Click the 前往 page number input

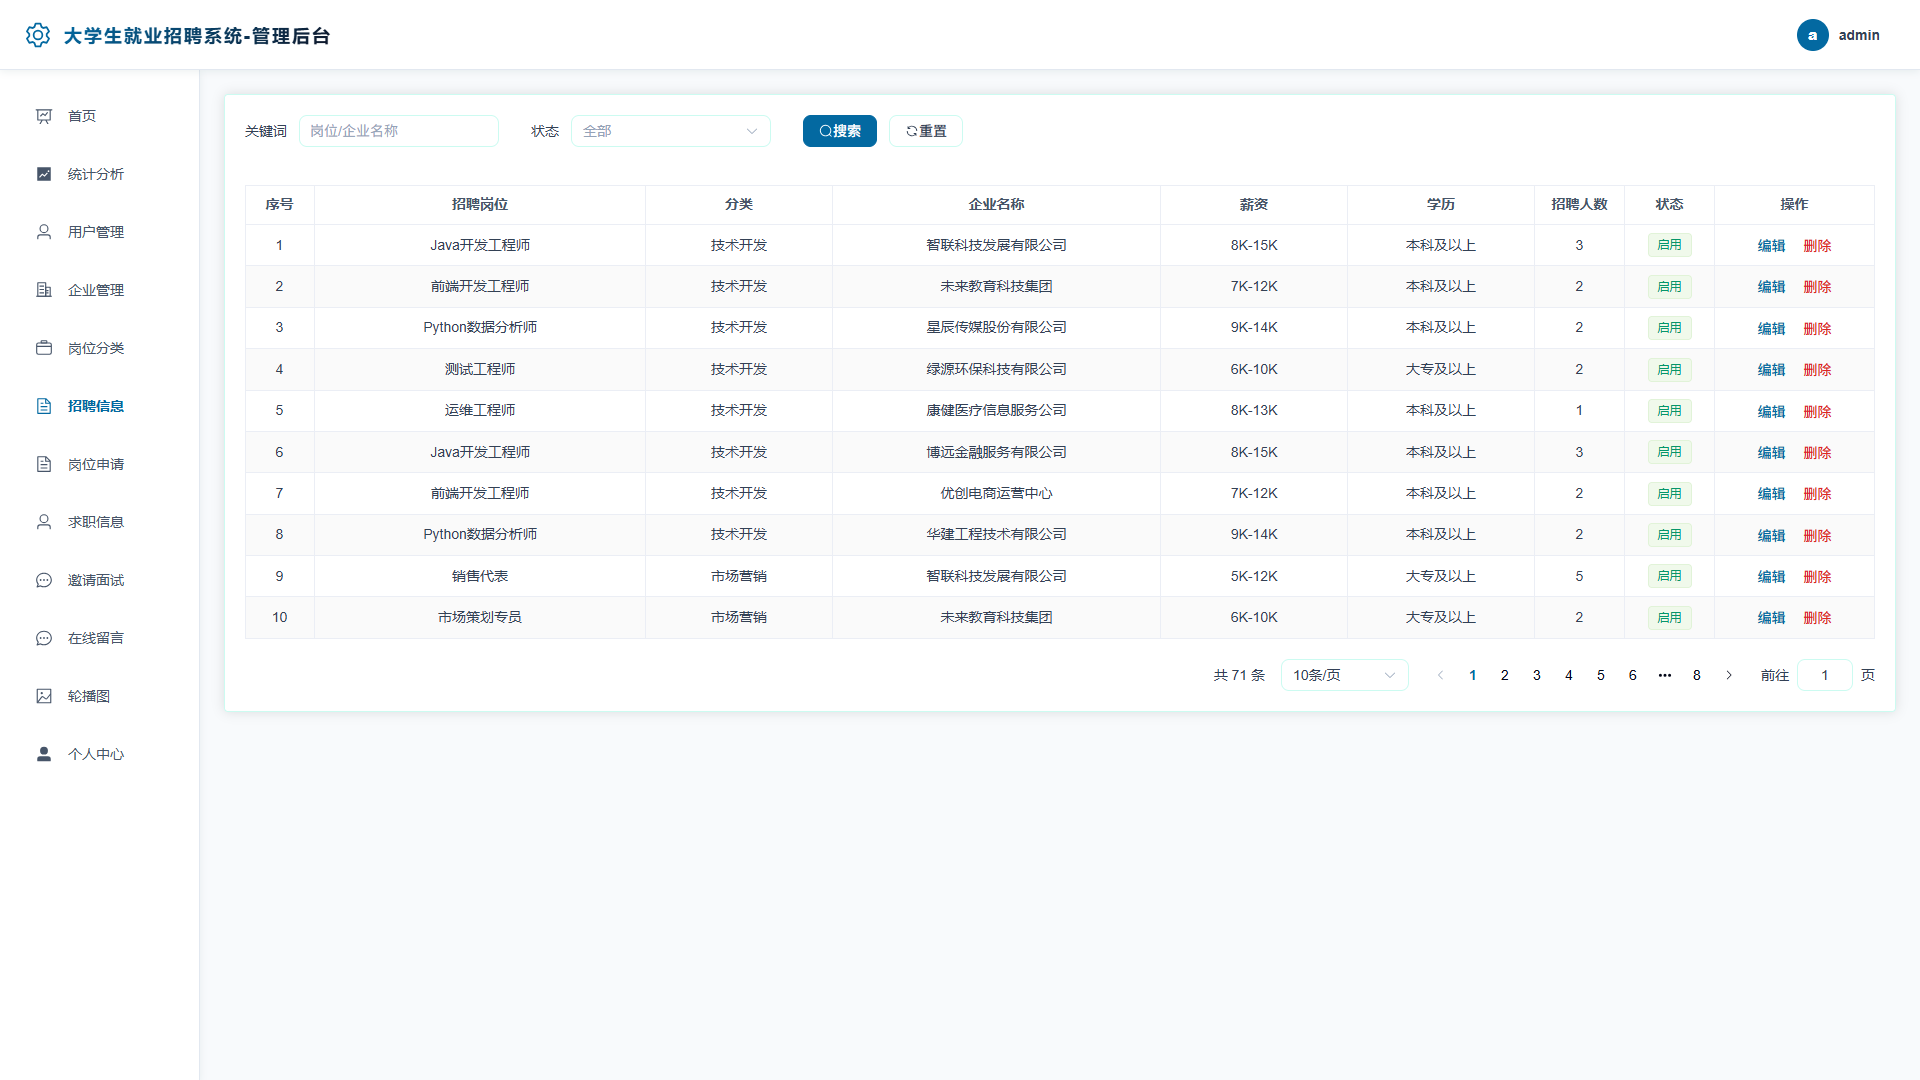coord(1825,675)
